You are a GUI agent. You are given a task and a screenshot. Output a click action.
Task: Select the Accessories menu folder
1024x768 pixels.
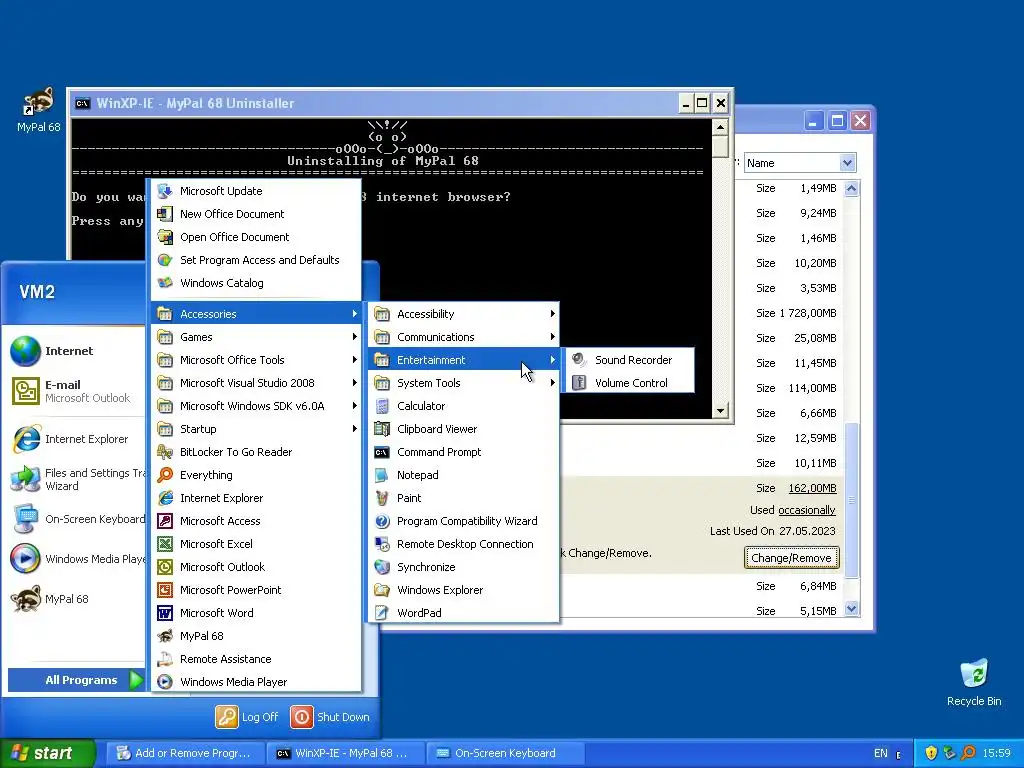pyautogui.click(x=257, y=314)
